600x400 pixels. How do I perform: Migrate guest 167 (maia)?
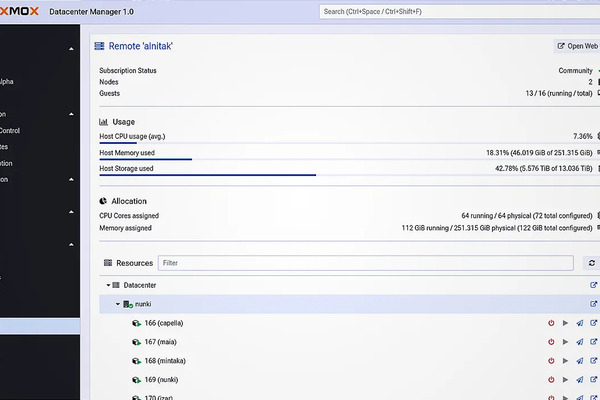pos(580,342)
